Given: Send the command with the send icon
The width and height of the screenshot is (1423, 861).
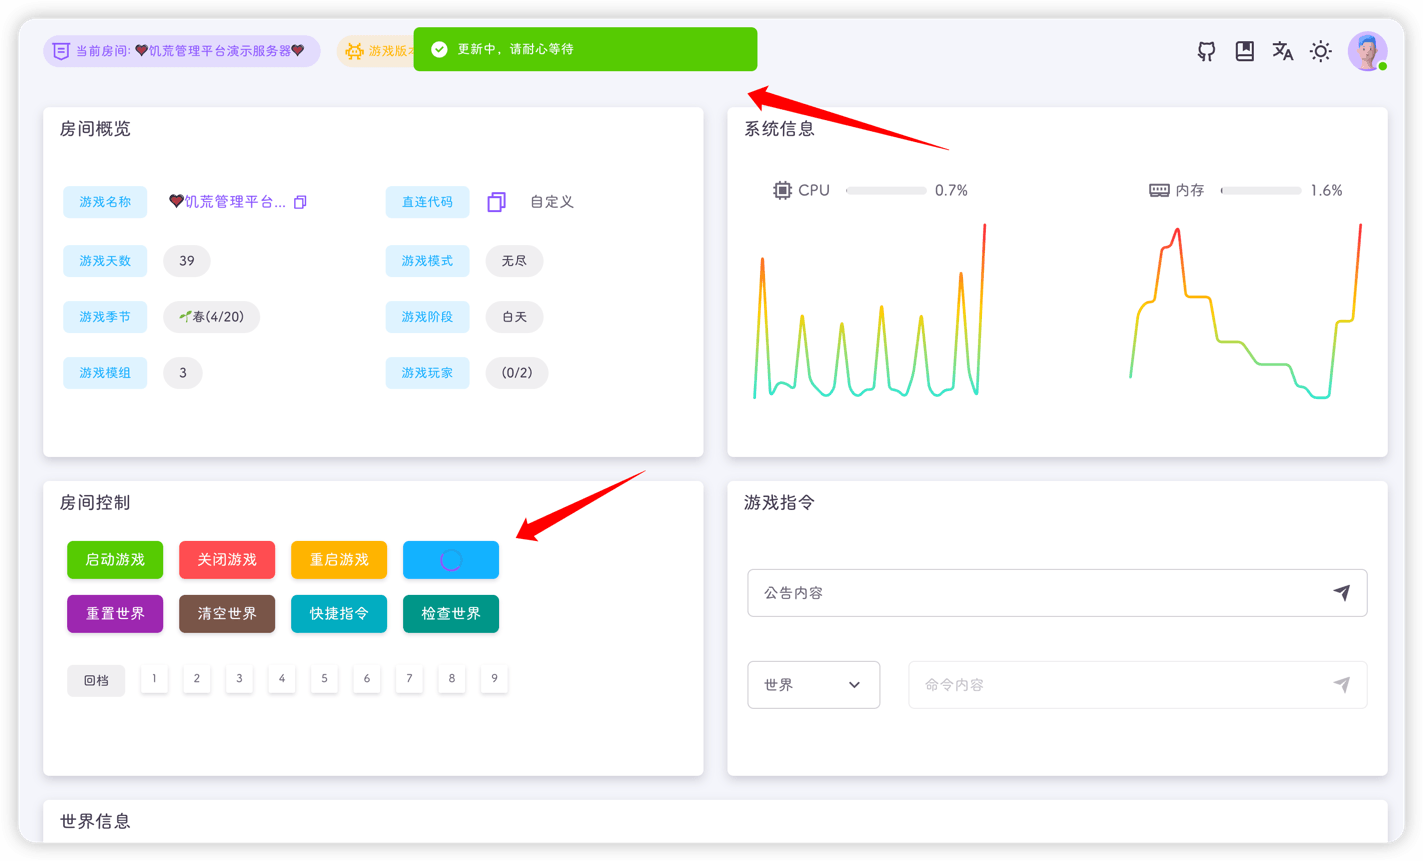Looking at the screenshot, I should pyautogui.click(x=1343, y=684).
